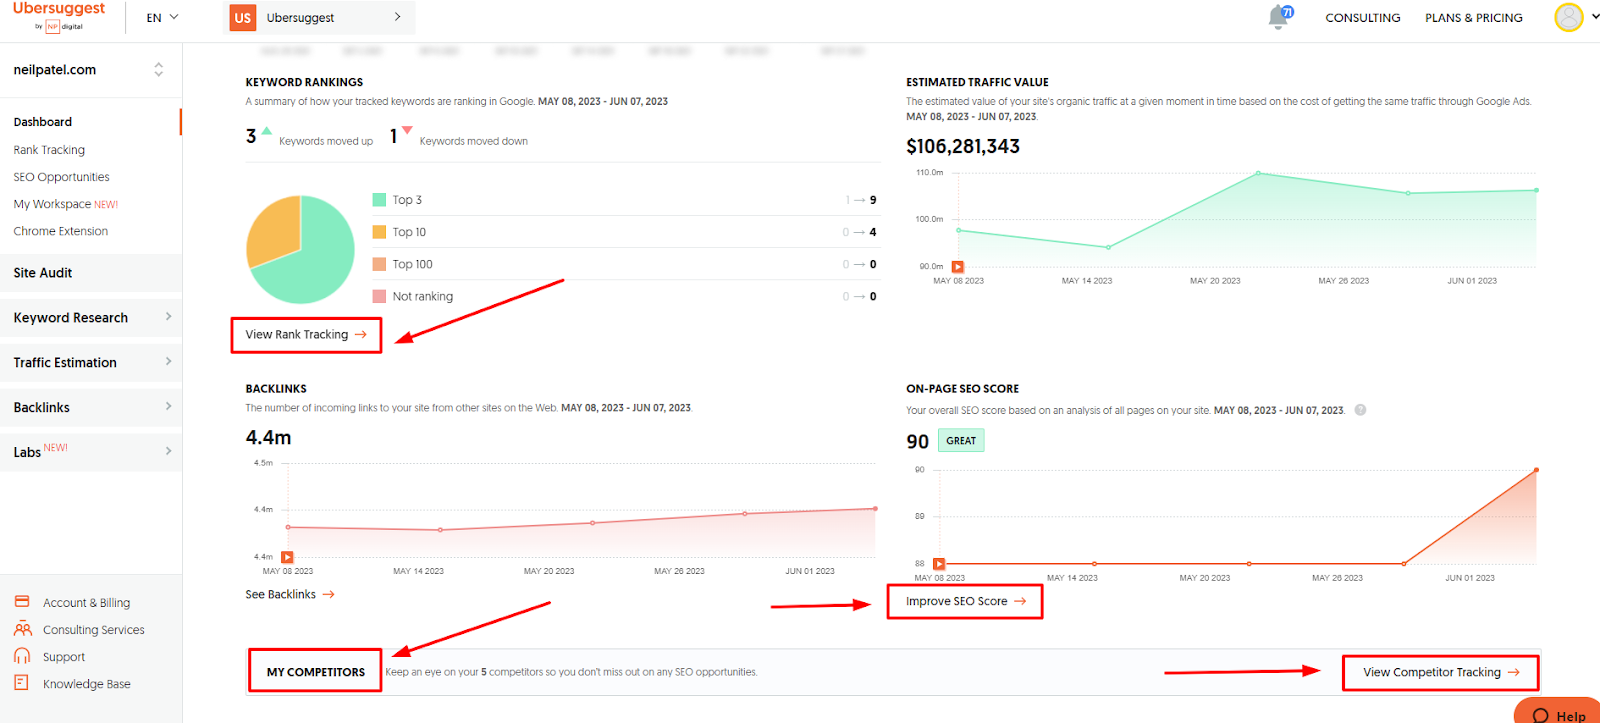
Task: Go to Rank Tracking in sidebar
Action: (x=49, y=150)
